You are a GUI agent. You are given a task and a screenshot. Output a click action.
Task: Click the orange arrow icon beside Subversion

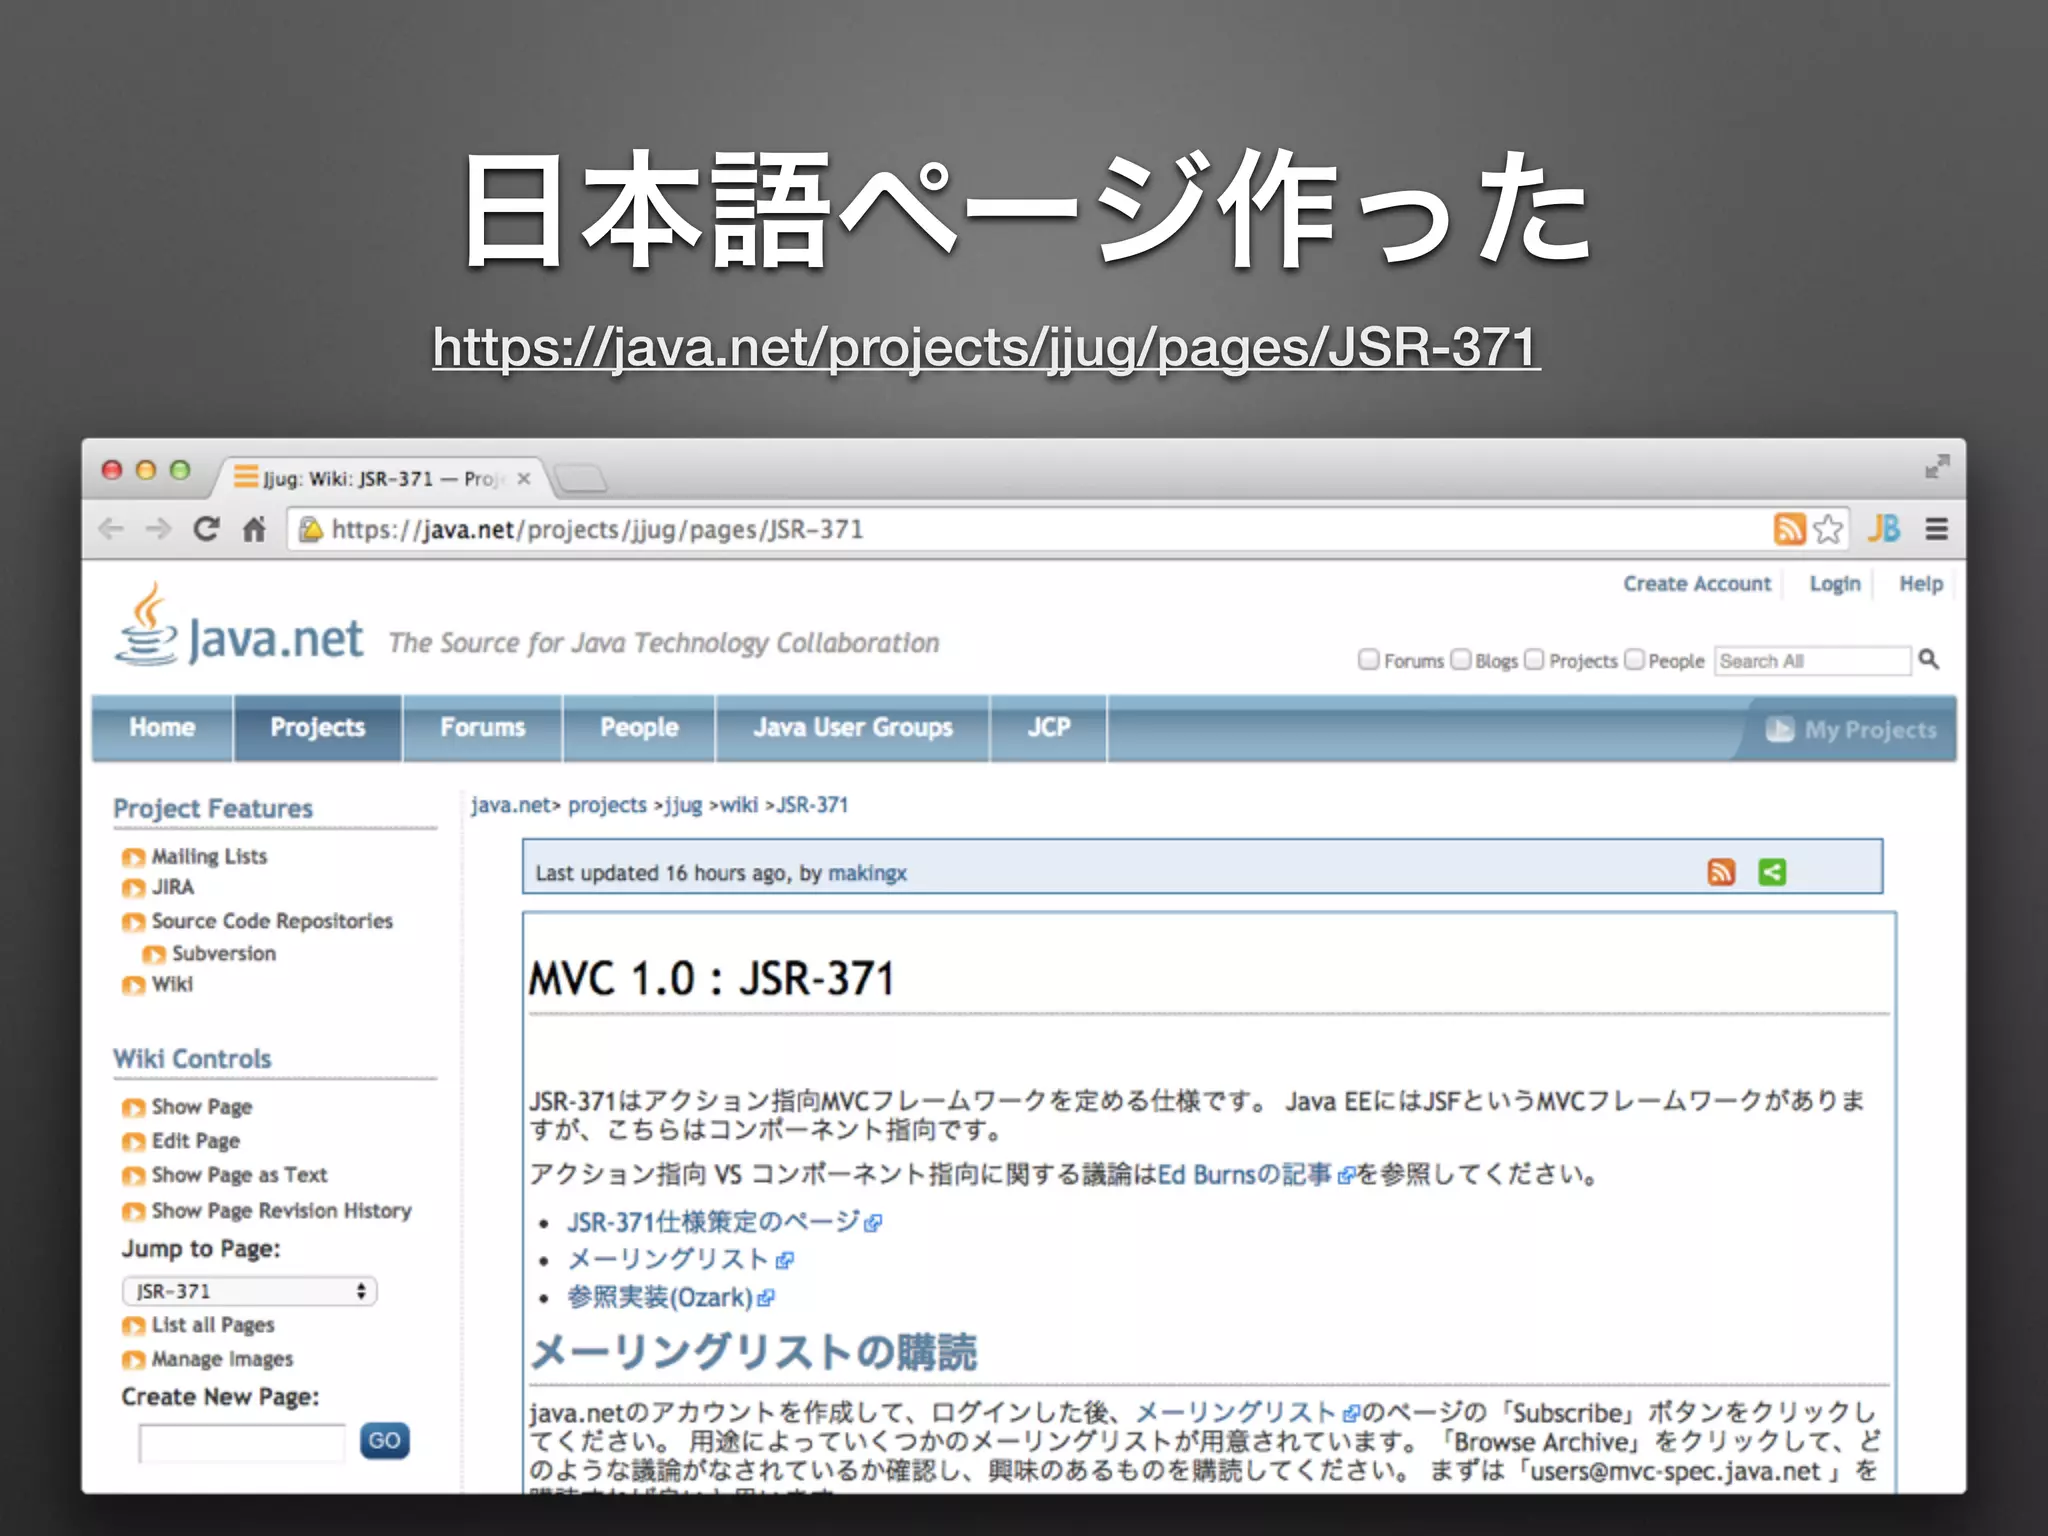(x=153, y=955)
